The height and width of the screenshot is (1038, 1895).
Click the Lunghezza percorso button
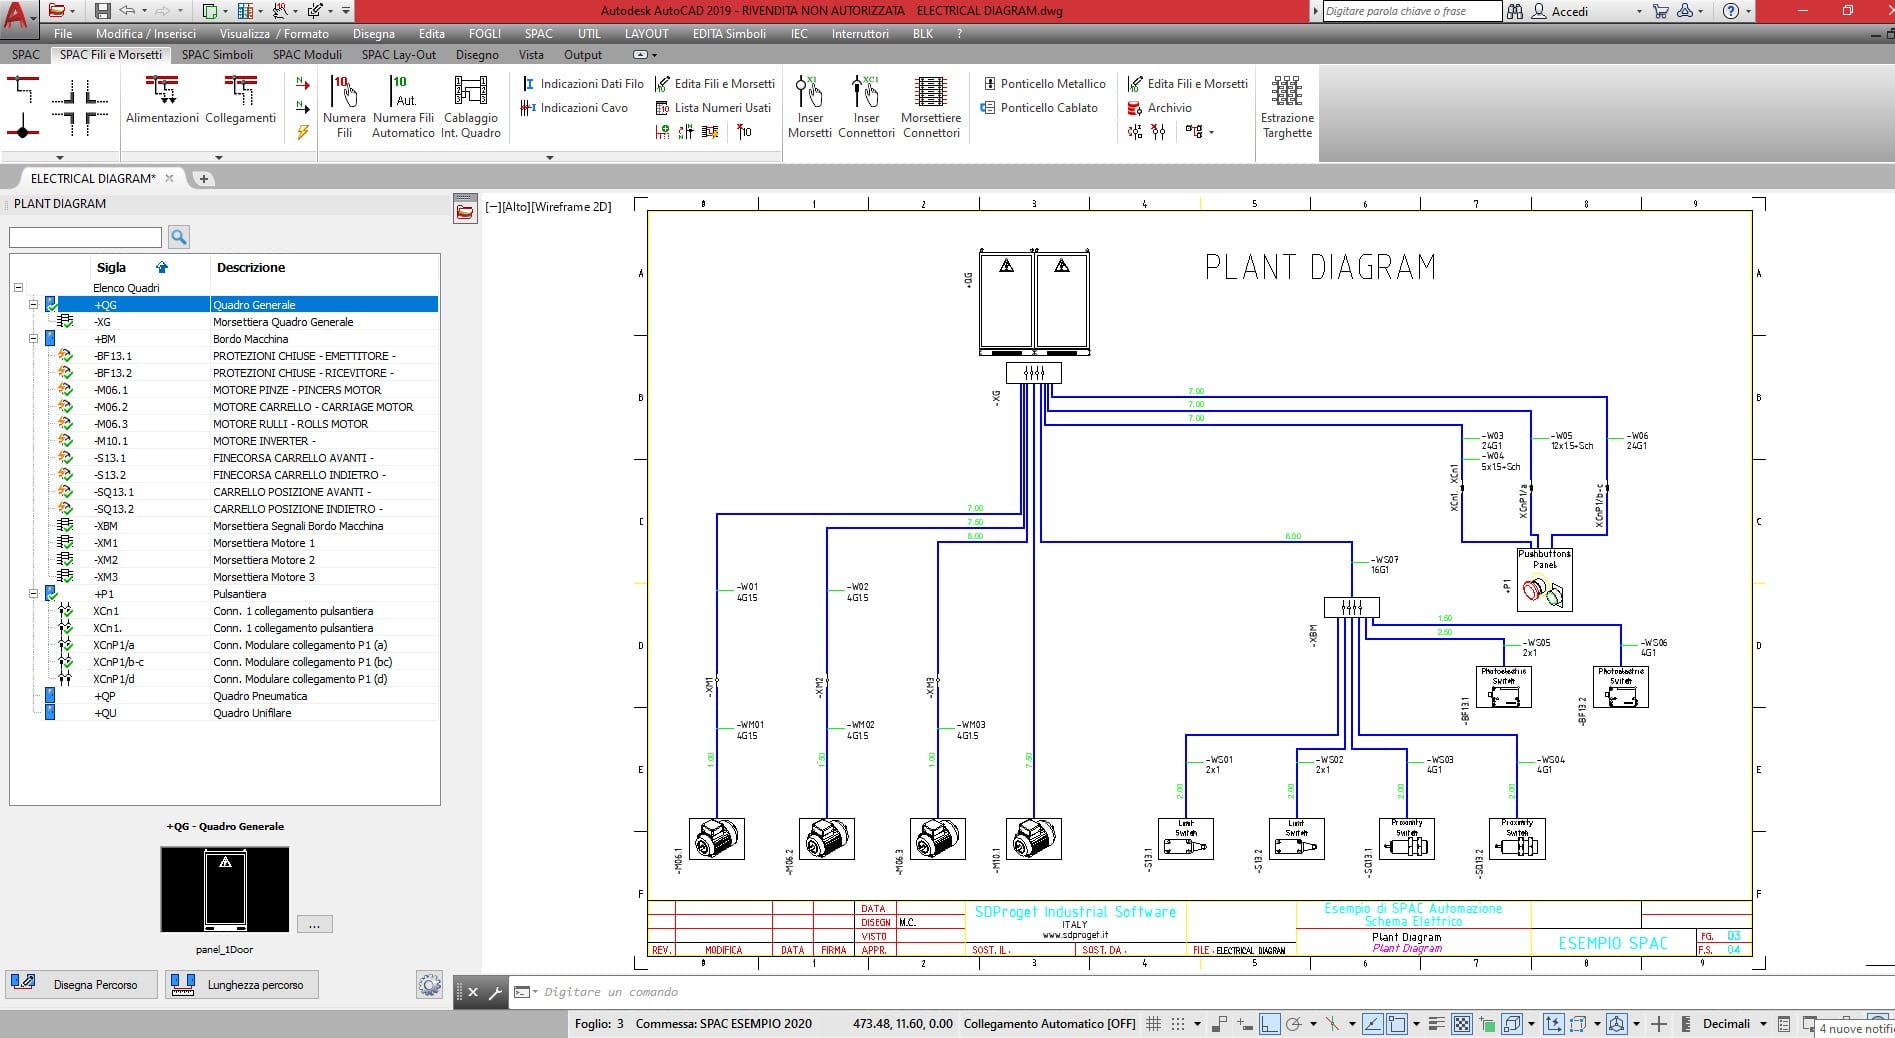click(241, 985)
